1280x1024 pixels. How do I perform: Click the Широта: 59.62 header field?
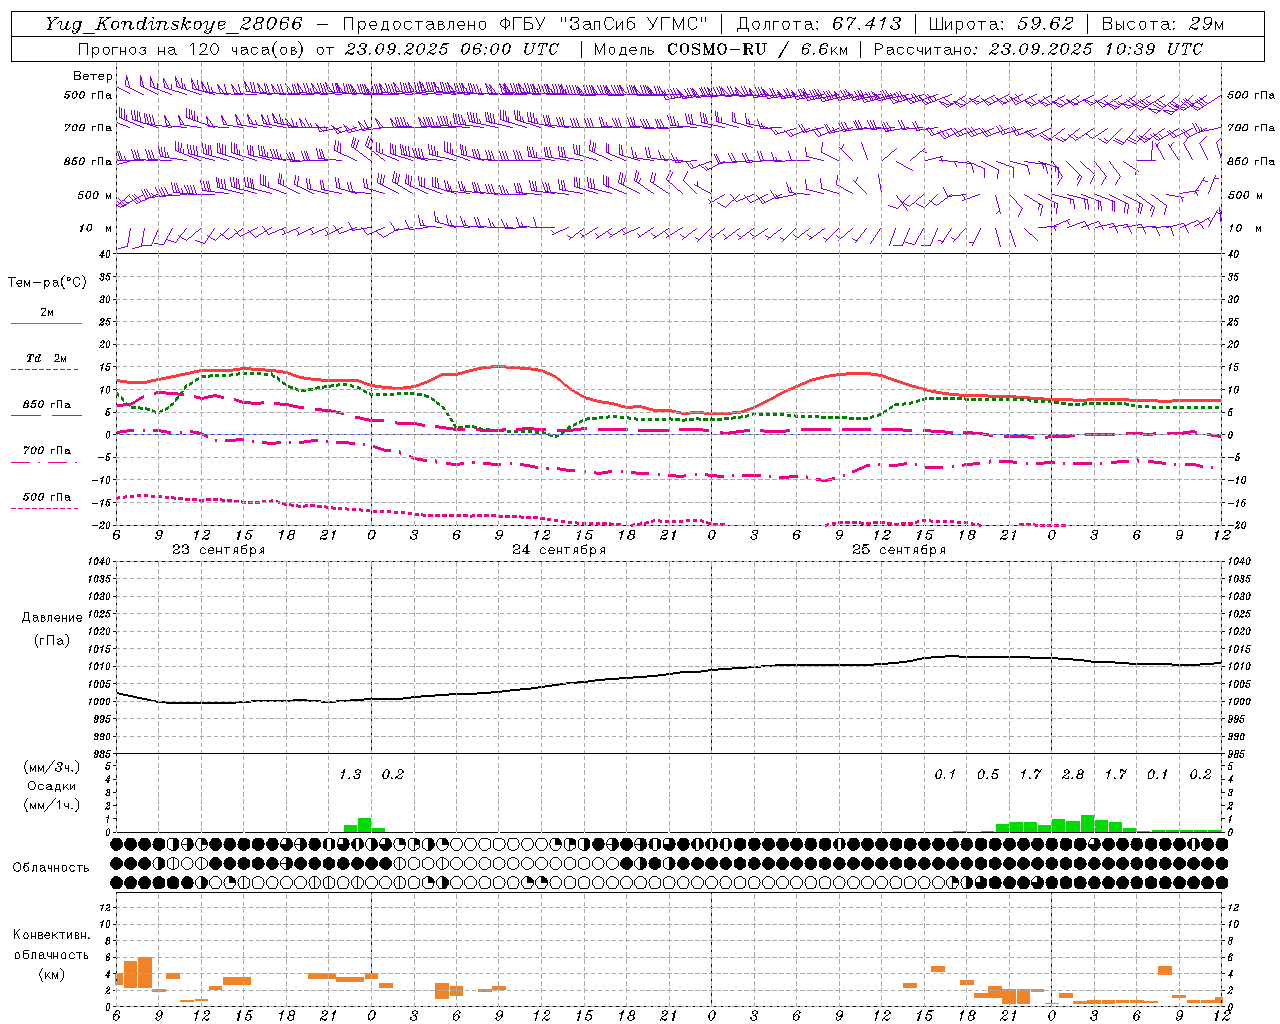tap(1002, 24)
